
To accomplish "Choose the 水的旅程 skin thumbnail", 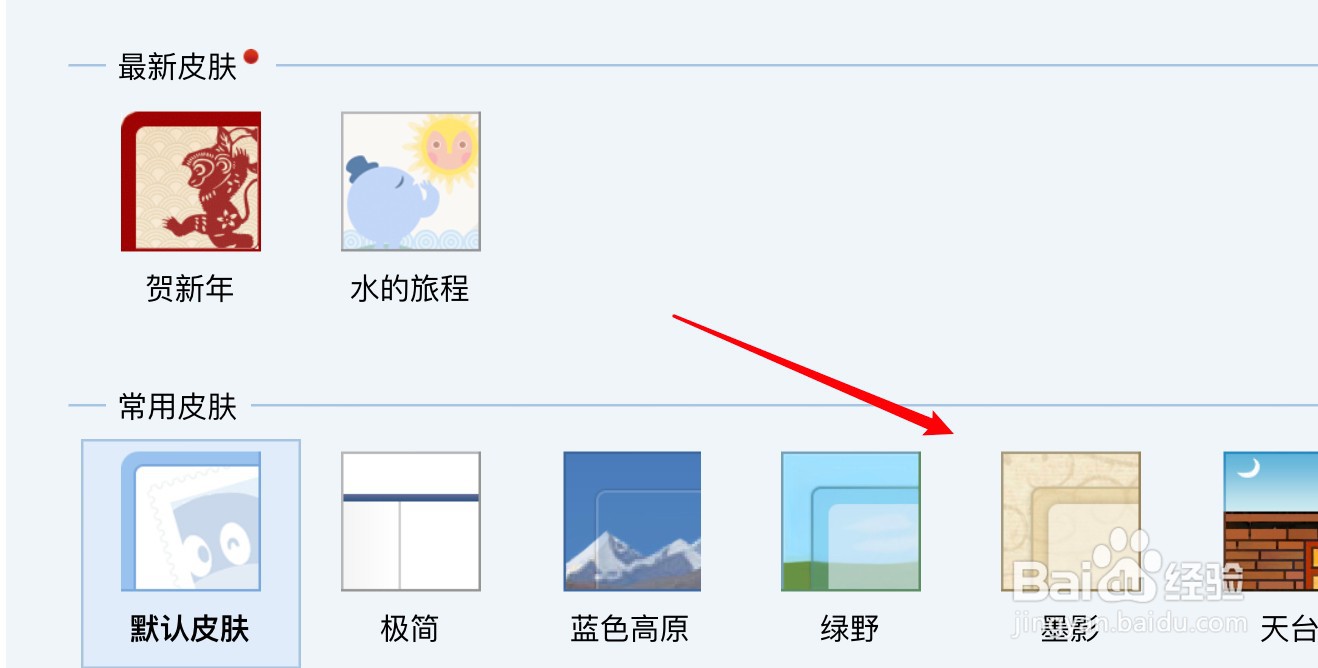I will (411, 181).
